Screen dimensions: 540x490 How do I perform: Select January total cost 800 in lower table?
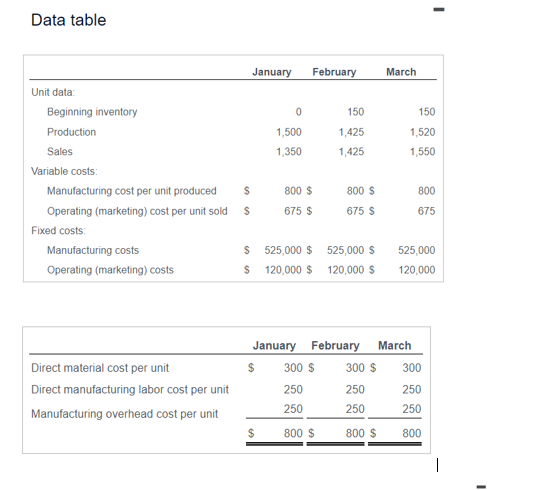(x=293, y=433)
